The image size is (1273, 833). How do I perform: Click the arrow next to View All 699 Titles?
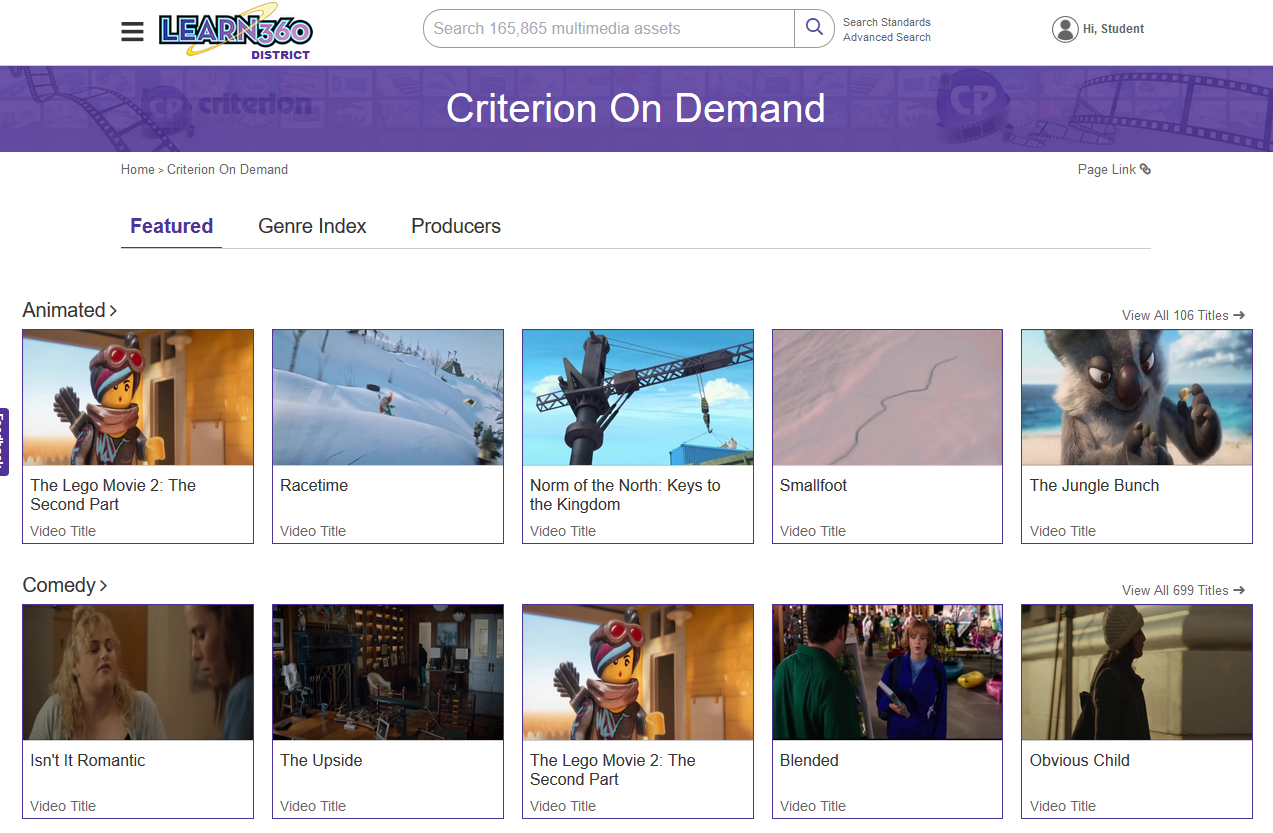point(1240,590)
